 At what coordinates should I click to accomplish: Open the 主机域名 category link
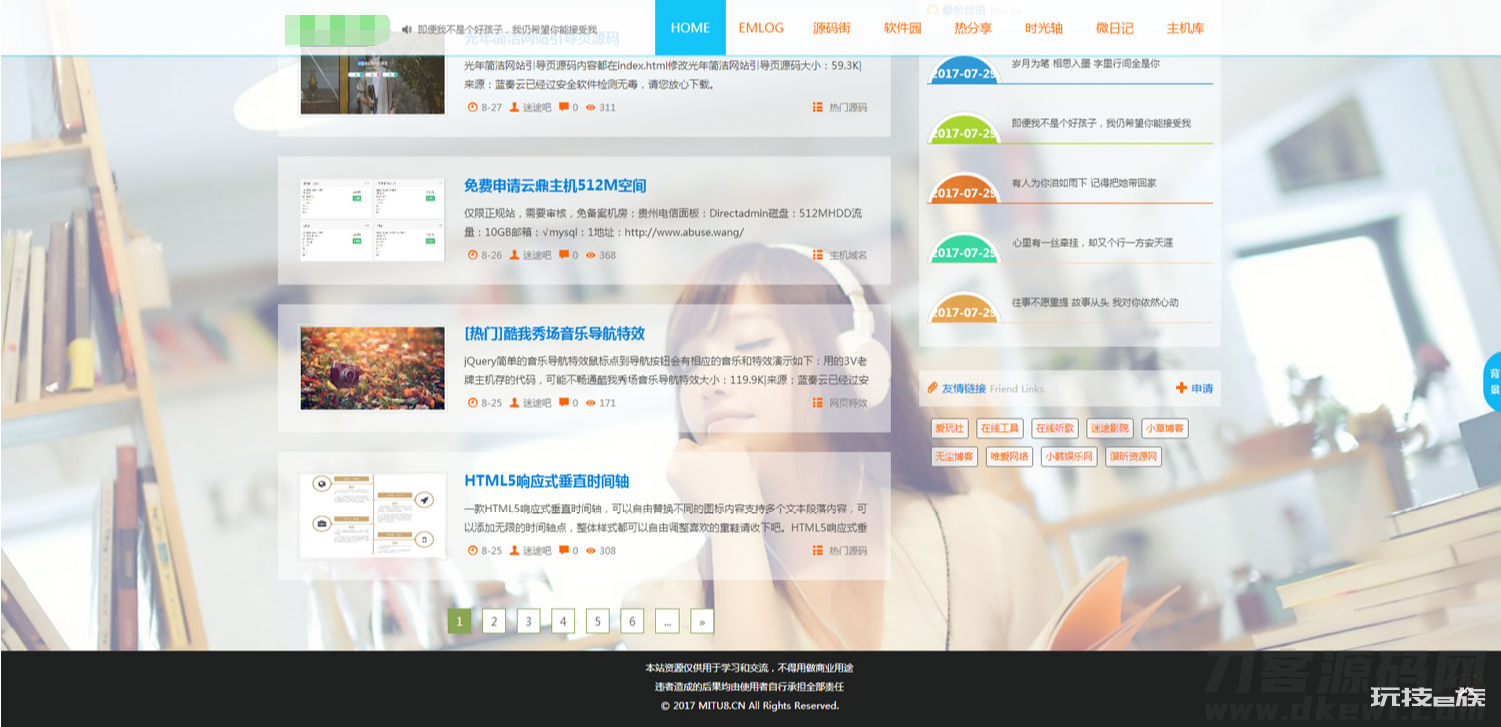point(848,255)
